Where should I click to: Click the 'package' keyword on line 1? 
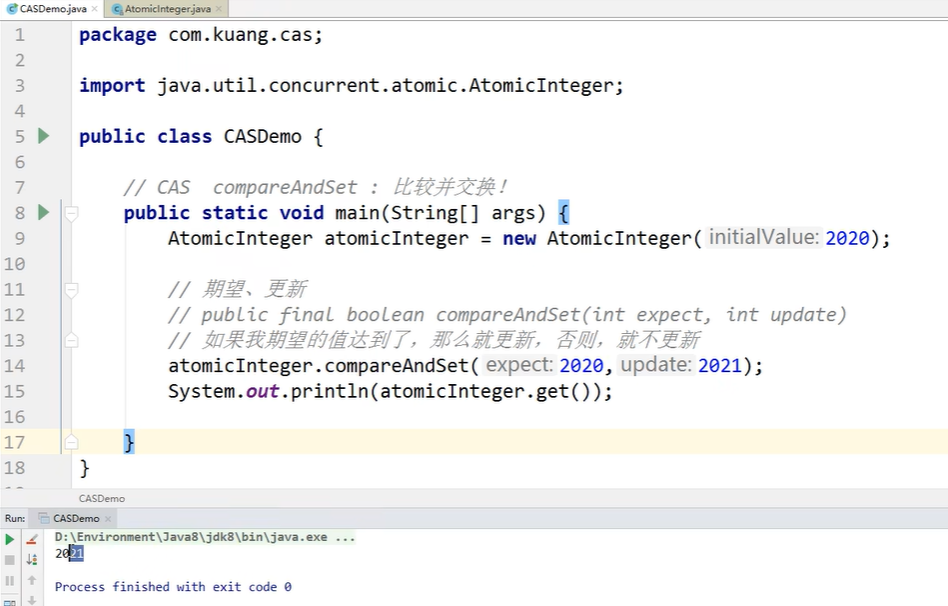(x=118, y=35)
